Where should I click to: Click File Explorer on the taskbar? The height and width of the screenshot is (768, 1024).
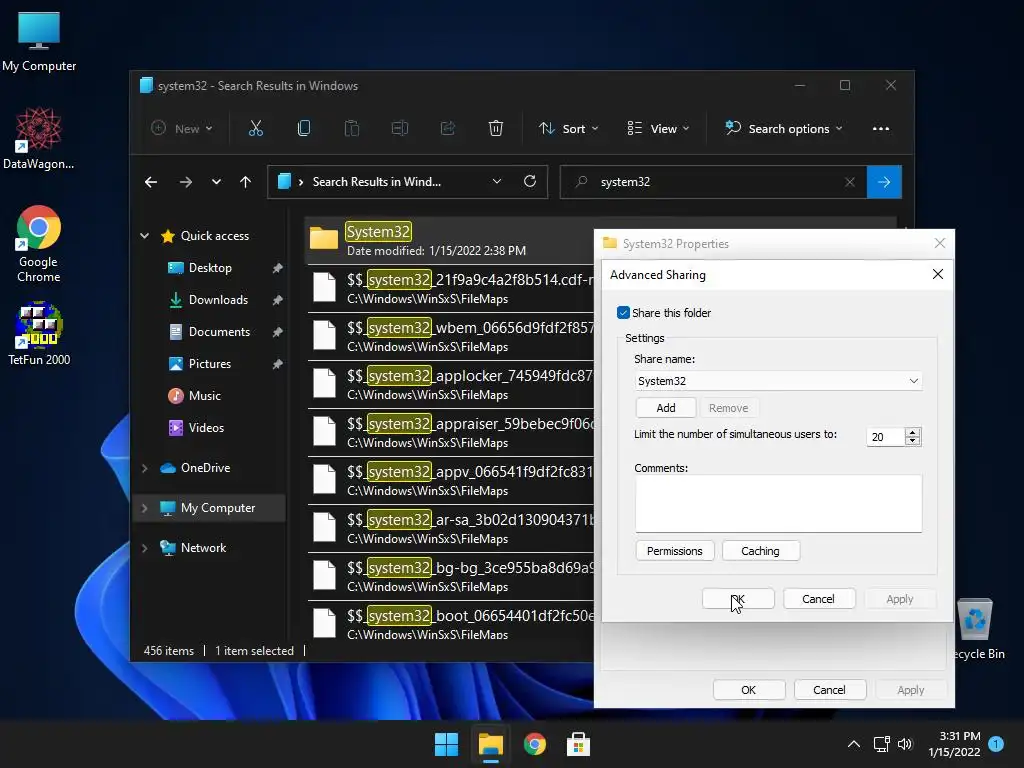[490, 744]
